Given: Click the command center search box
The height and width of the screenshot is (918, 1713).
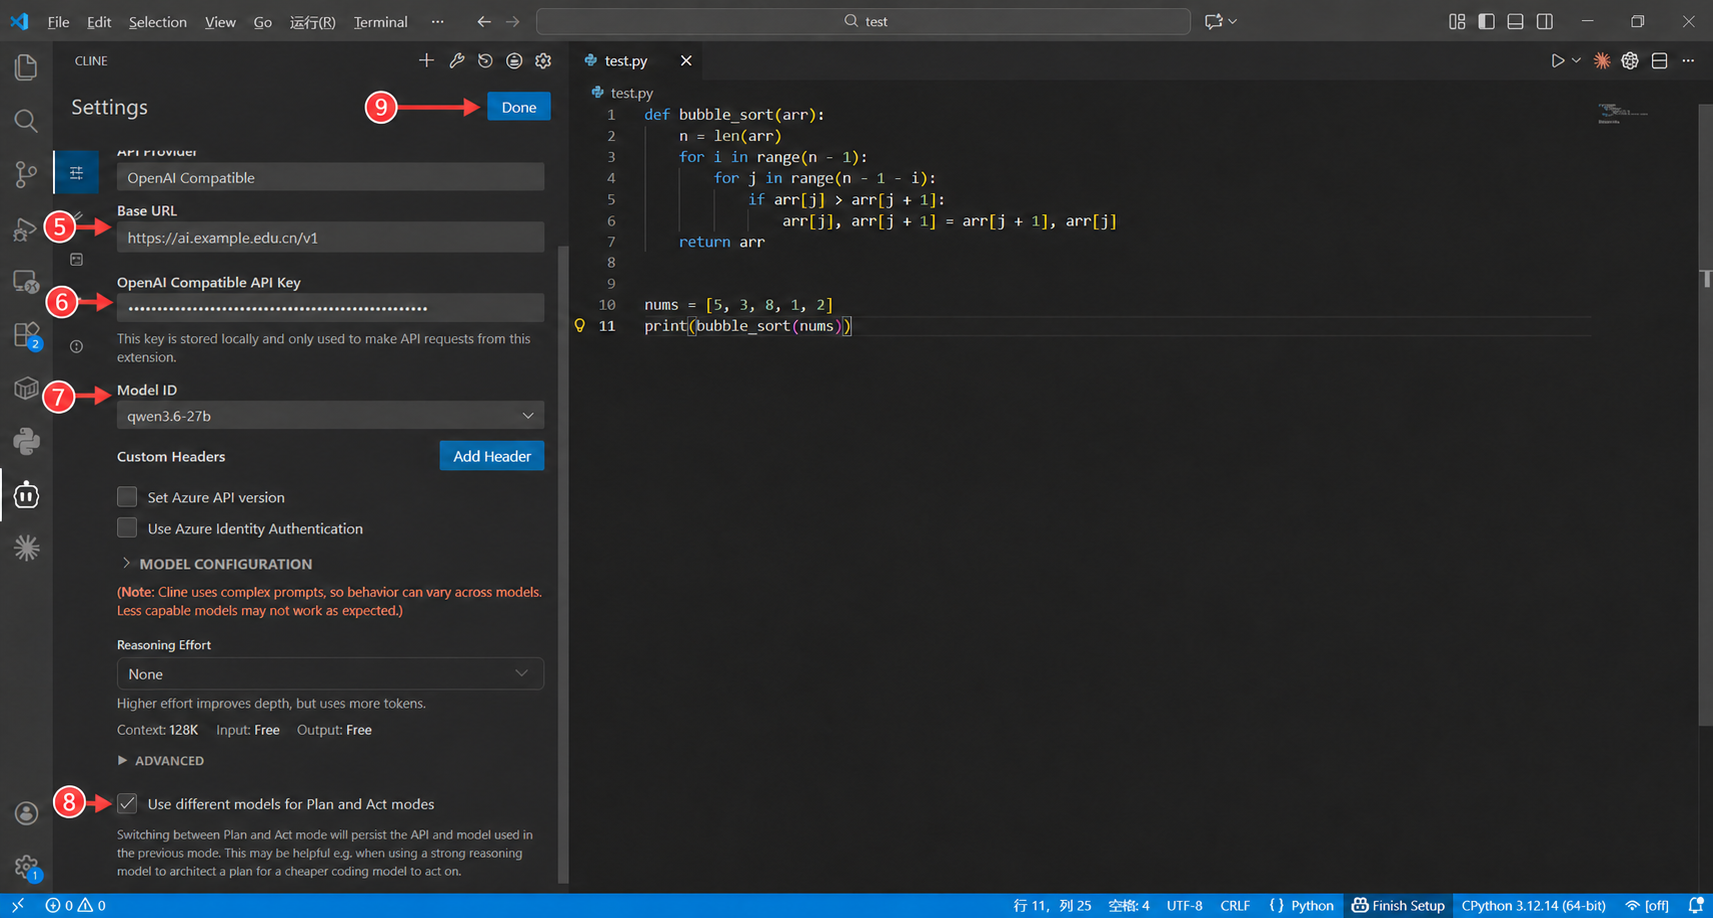Looking at the screenshot, I should coord(863,21).
